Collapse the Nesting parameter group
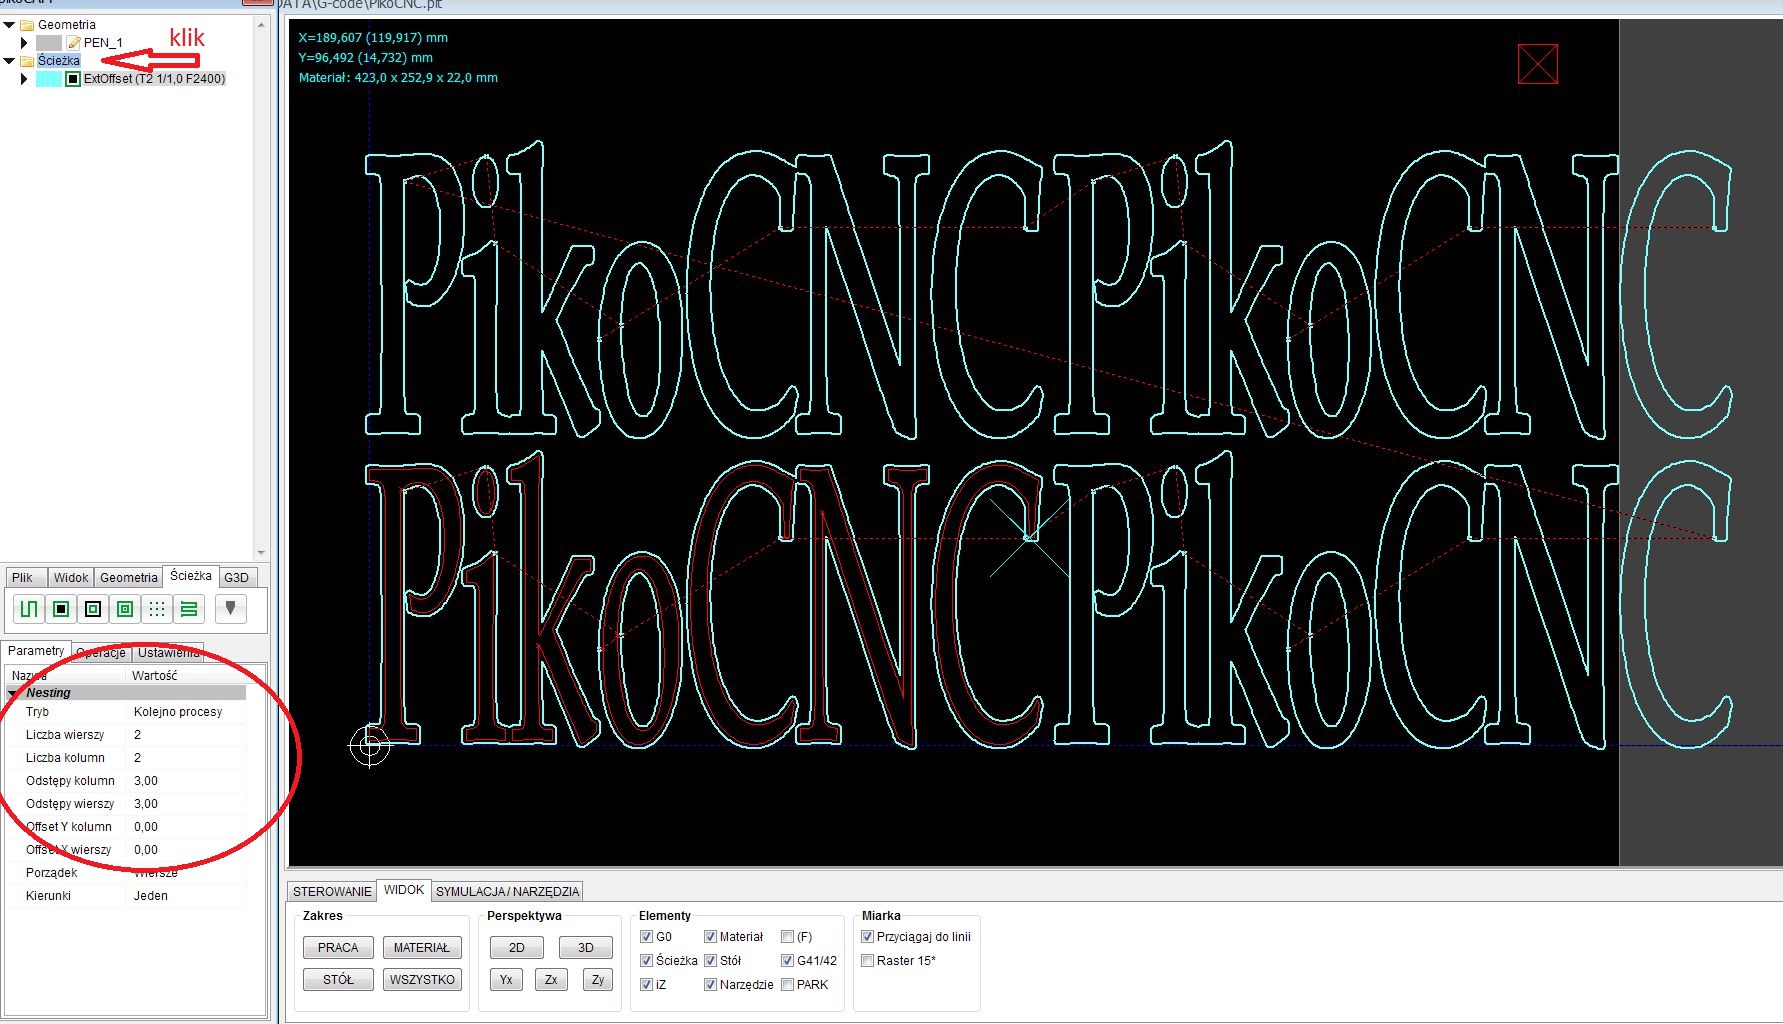The height and width of the screenshot is (1024, 1783). [13, 693]
